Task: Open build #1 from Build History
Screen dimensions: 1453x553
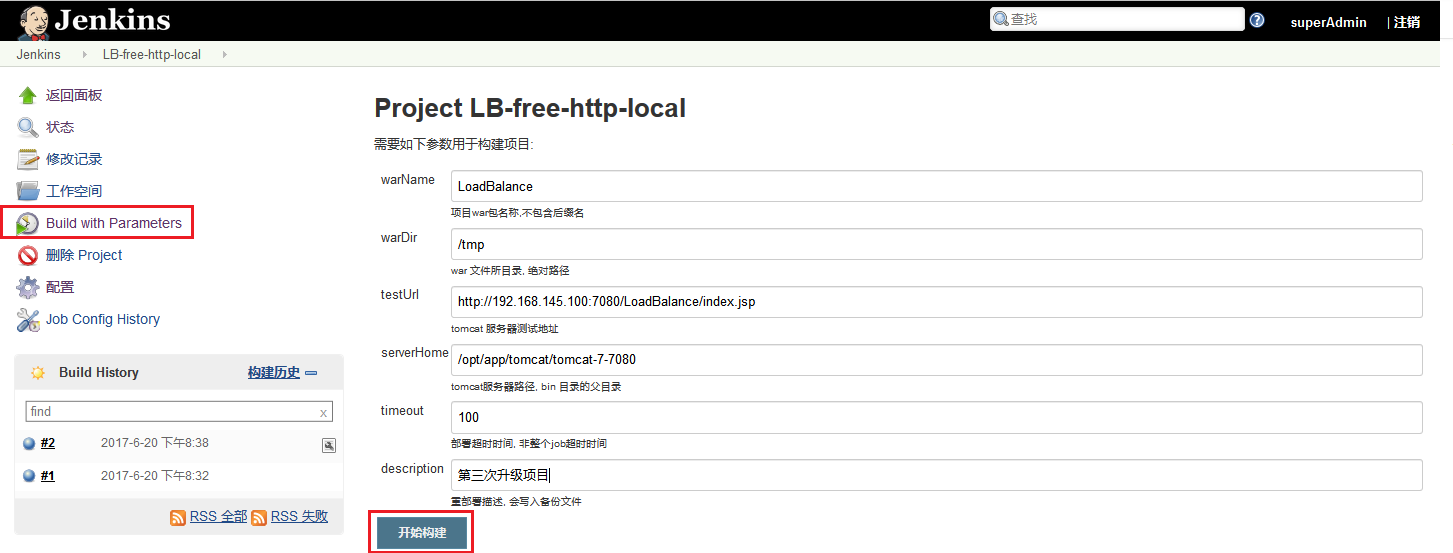Action: point(47,476)
